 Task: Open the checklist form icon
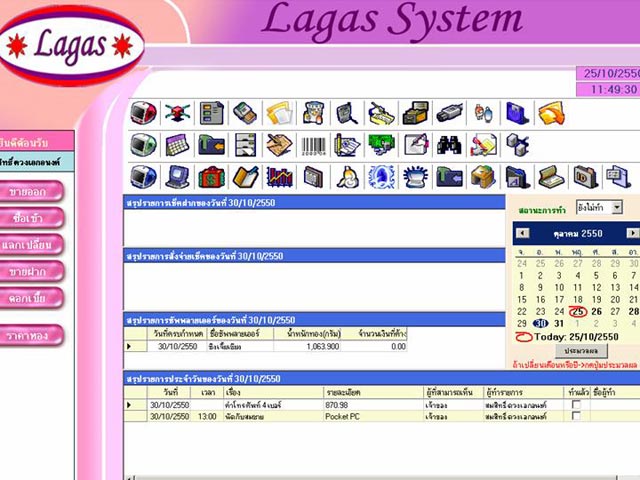click(211, 113)
